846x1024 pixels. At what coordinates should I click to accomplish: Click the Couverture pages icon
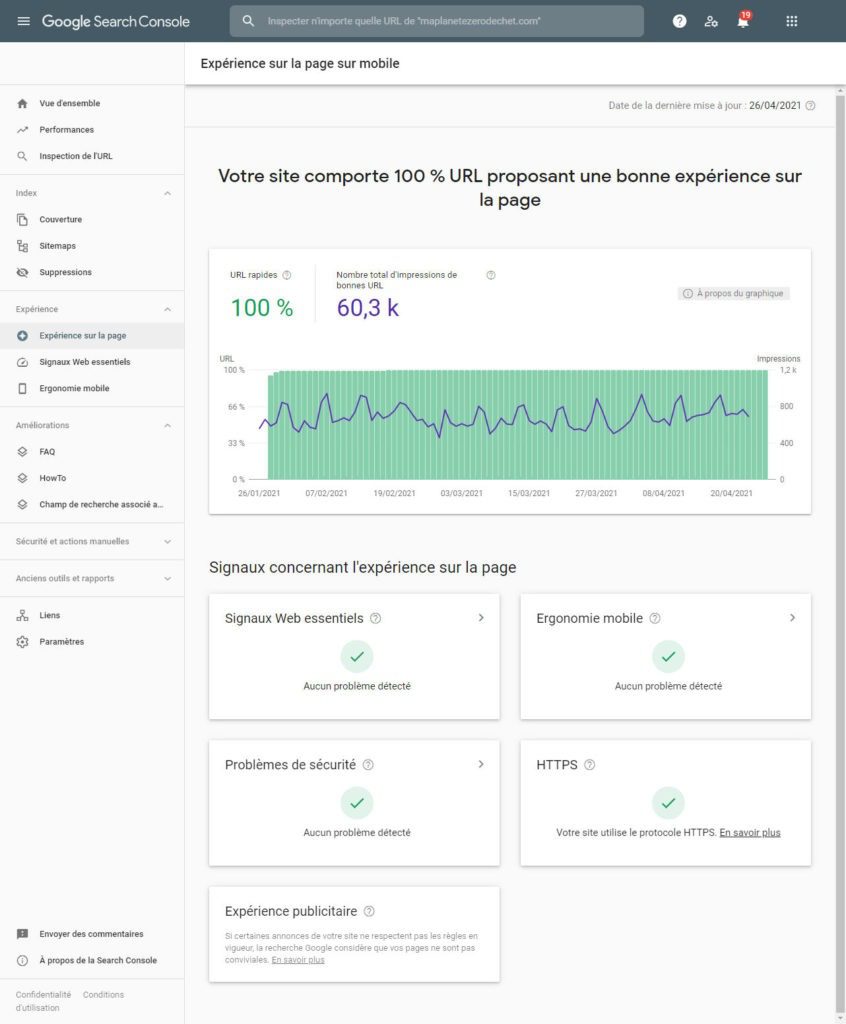point(22,219)
